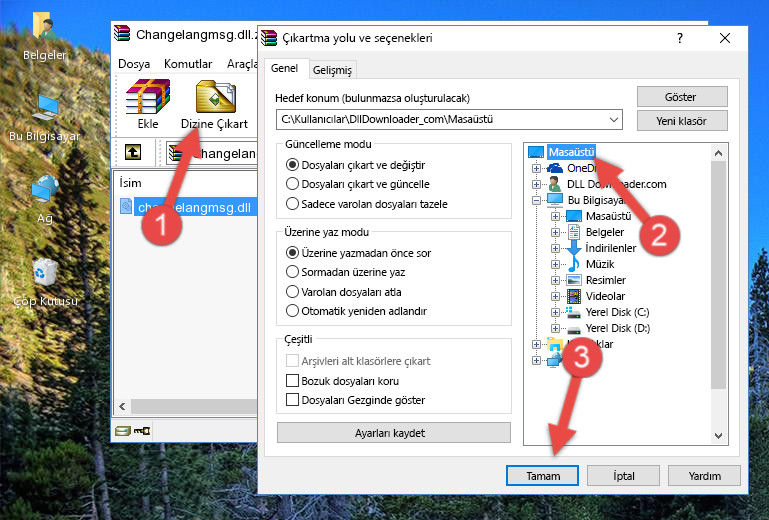Expand the İndirilenler tree node
This screenshot has height=520, width=769.
coord(555,248)
